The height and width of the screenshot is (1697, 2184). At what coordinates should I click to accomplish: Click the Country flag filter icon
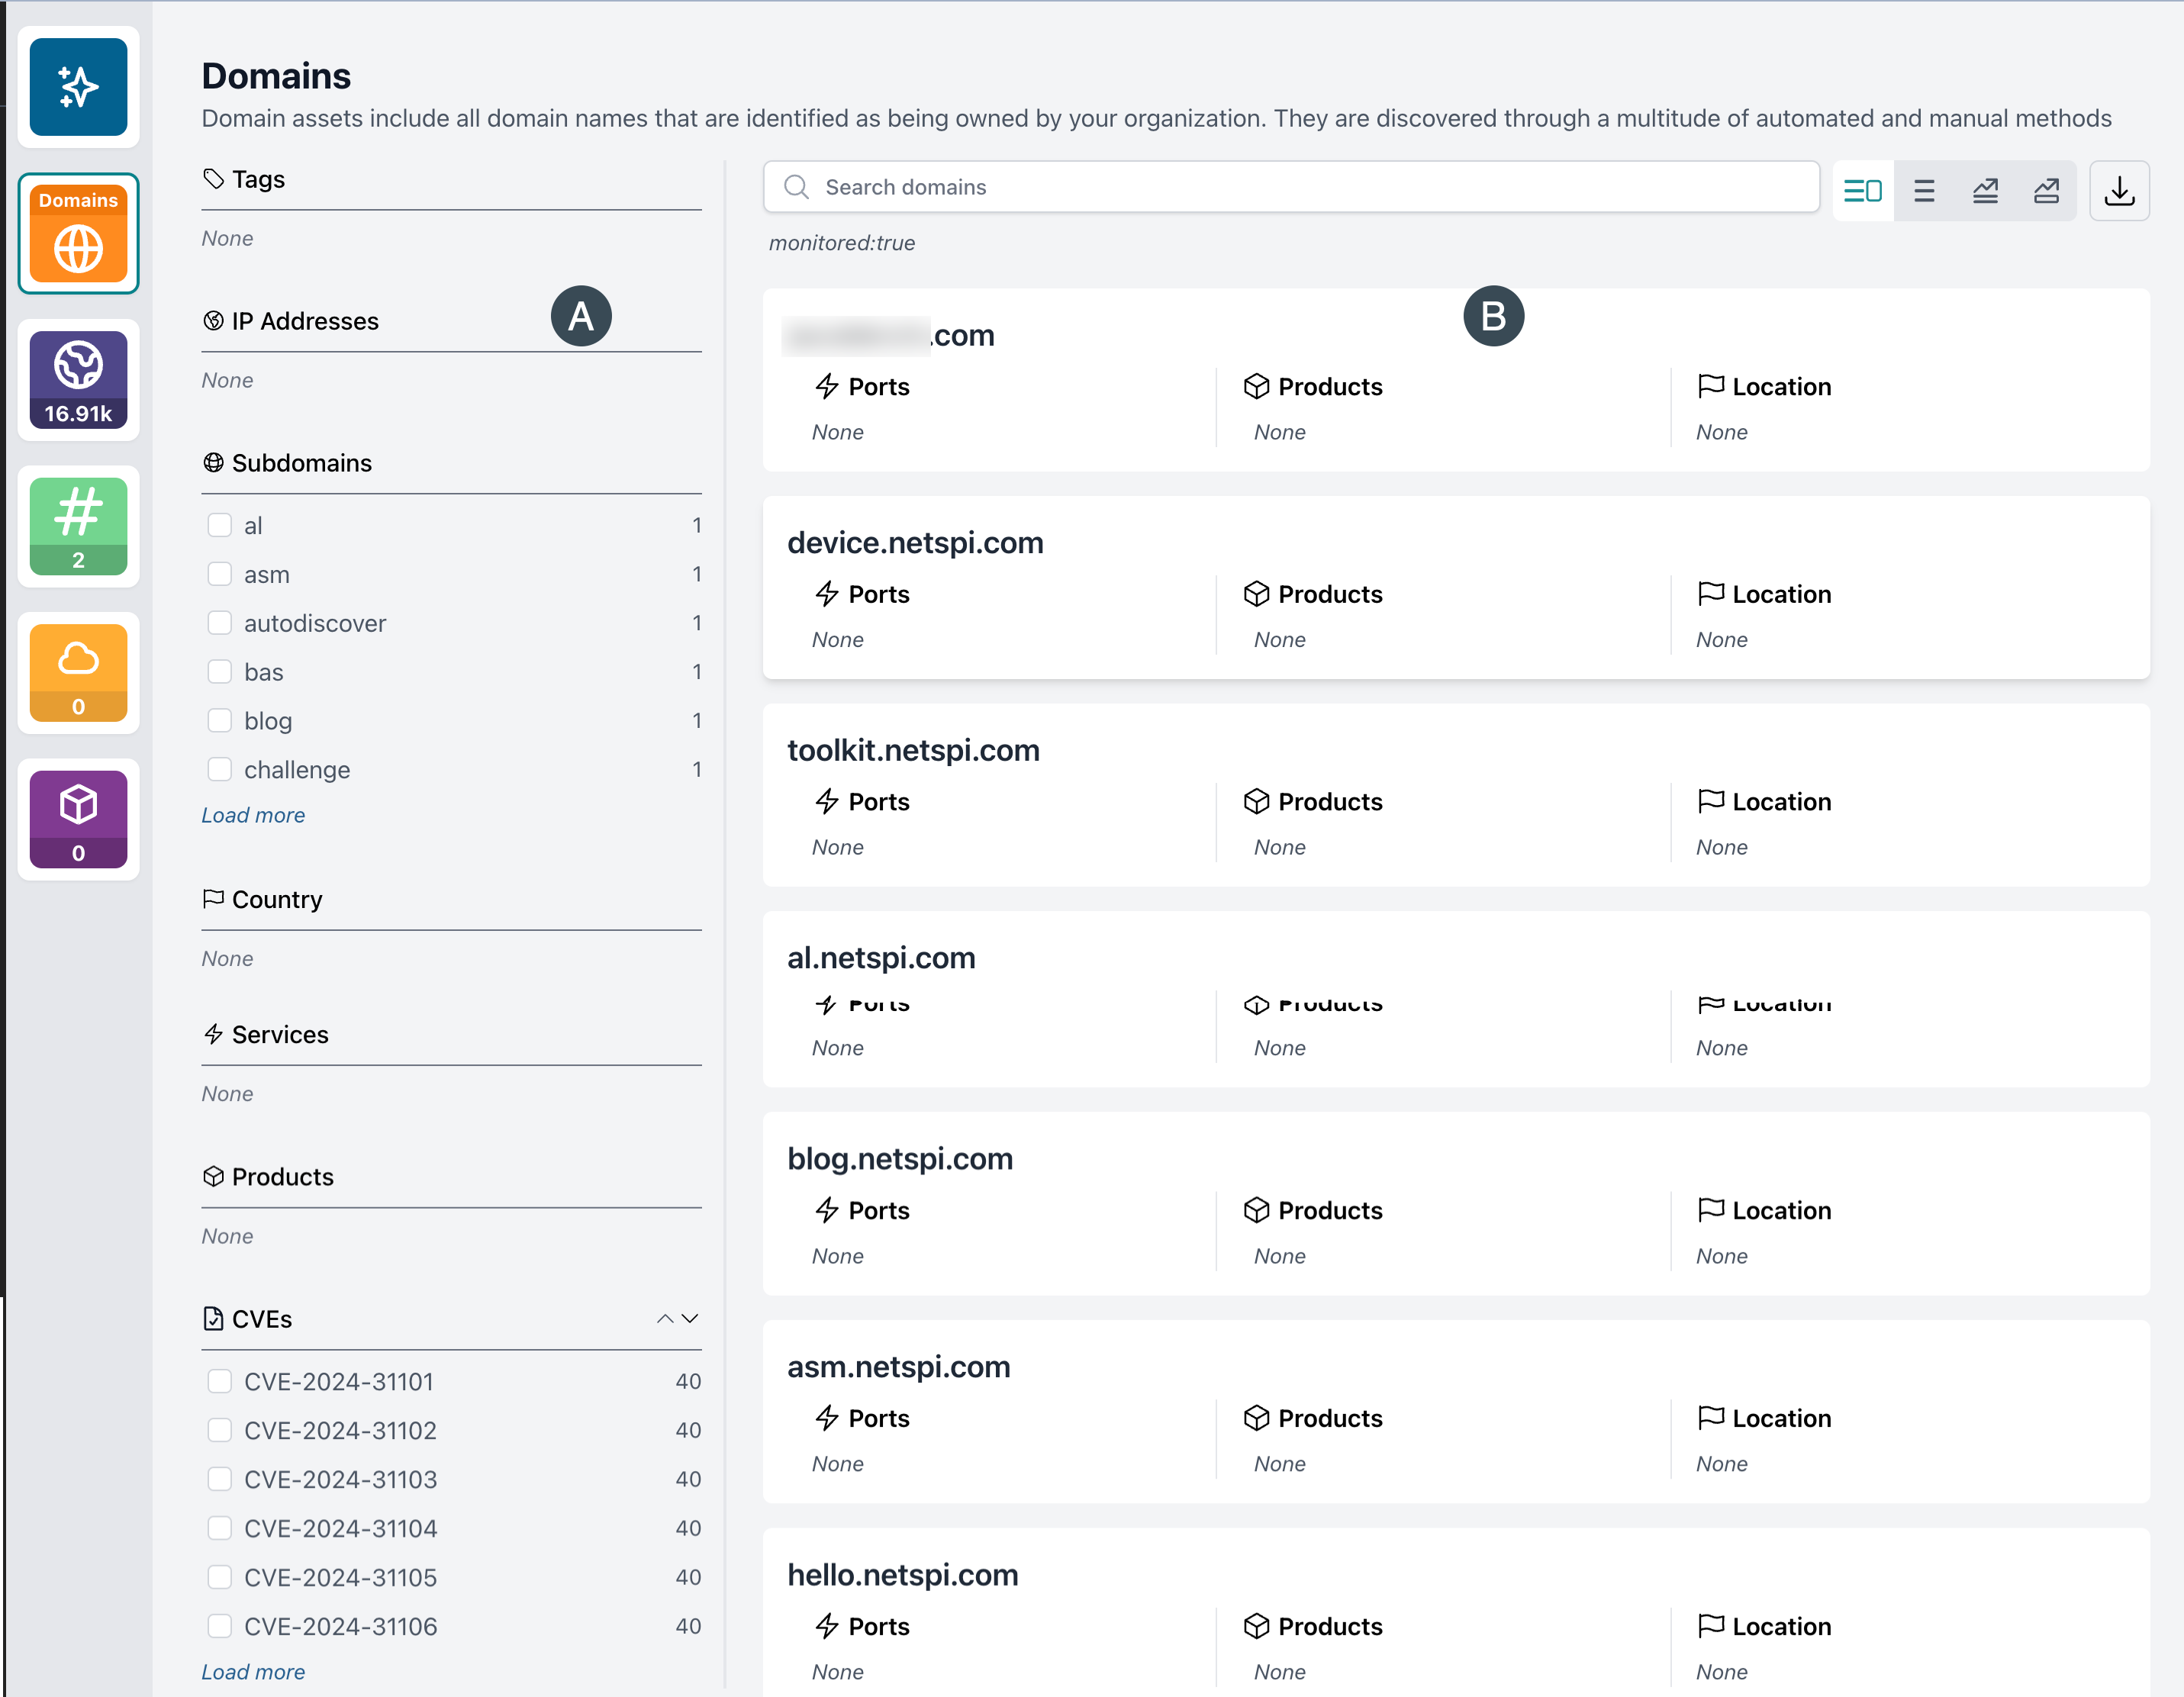[213, 899]
